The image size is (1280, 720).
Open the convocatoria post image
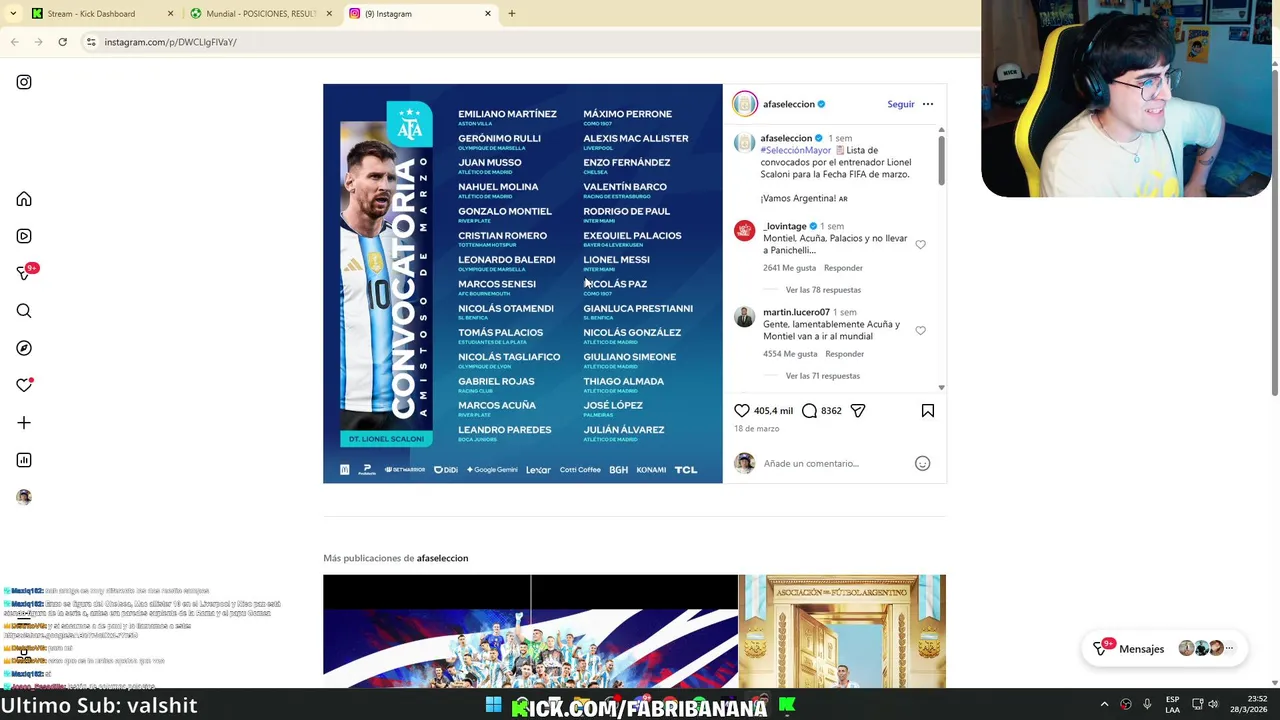pos(522,283)
